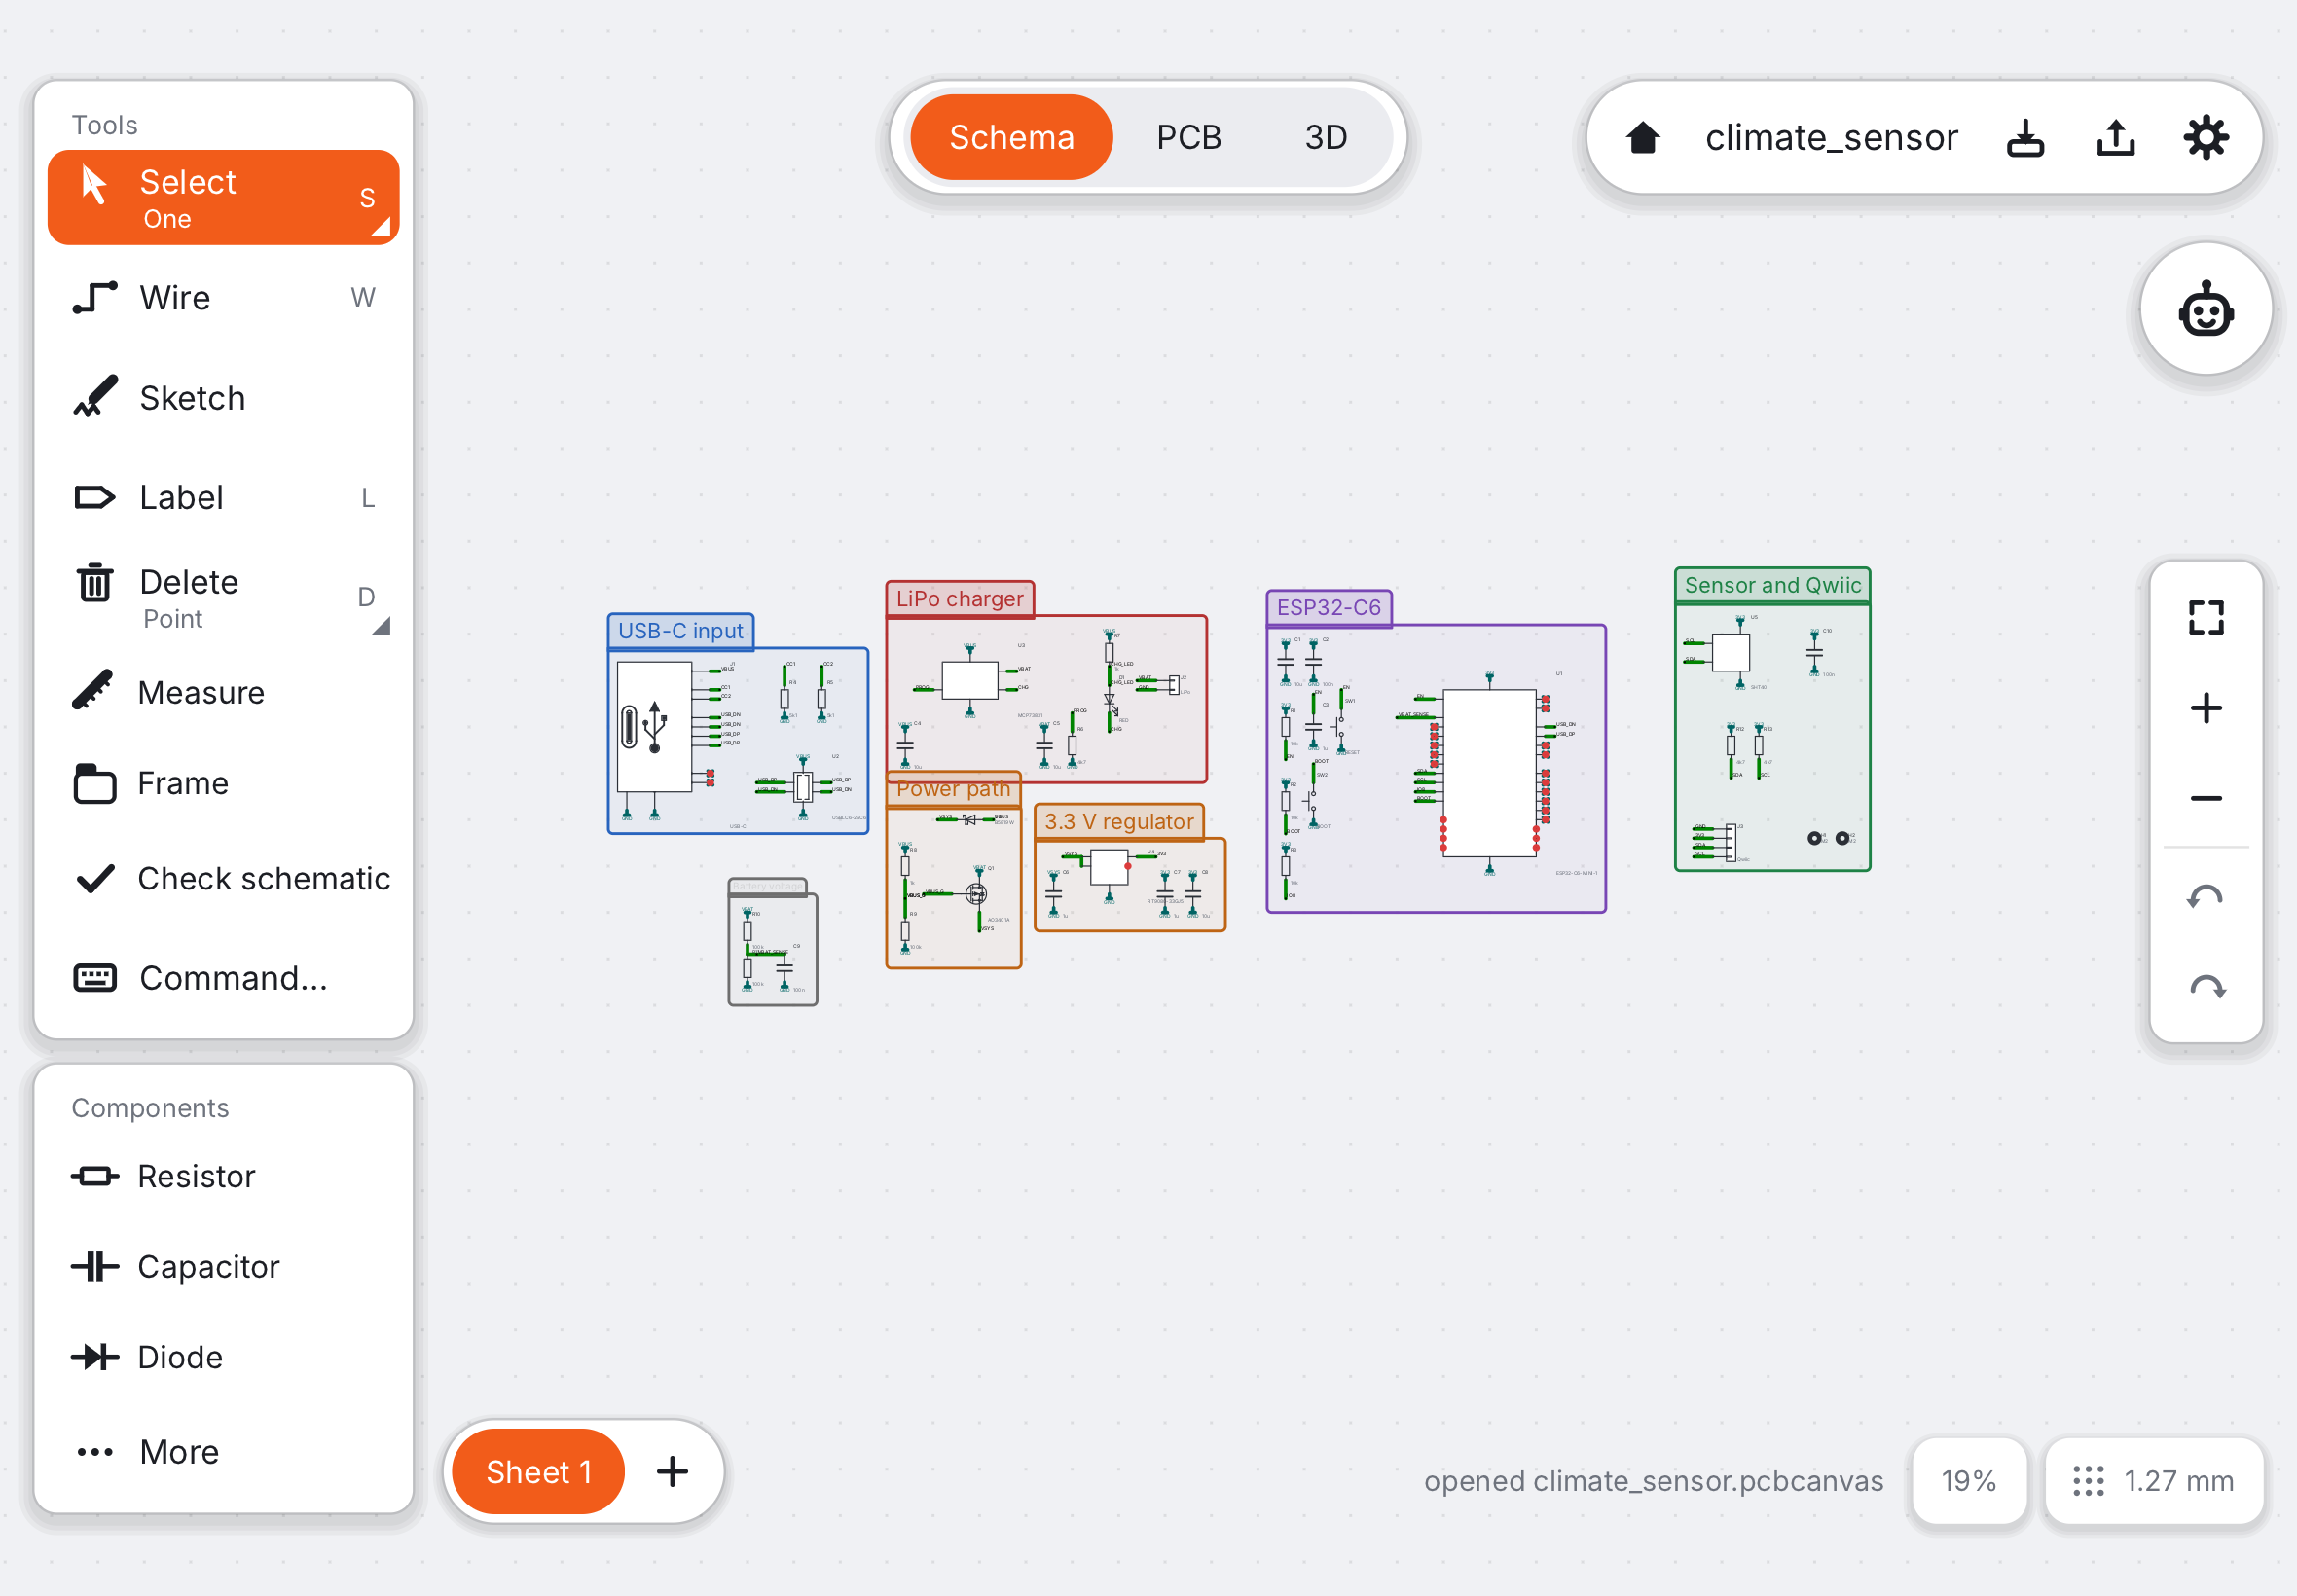Open the 1.27 mm grid size selector

point(2153,1480)
